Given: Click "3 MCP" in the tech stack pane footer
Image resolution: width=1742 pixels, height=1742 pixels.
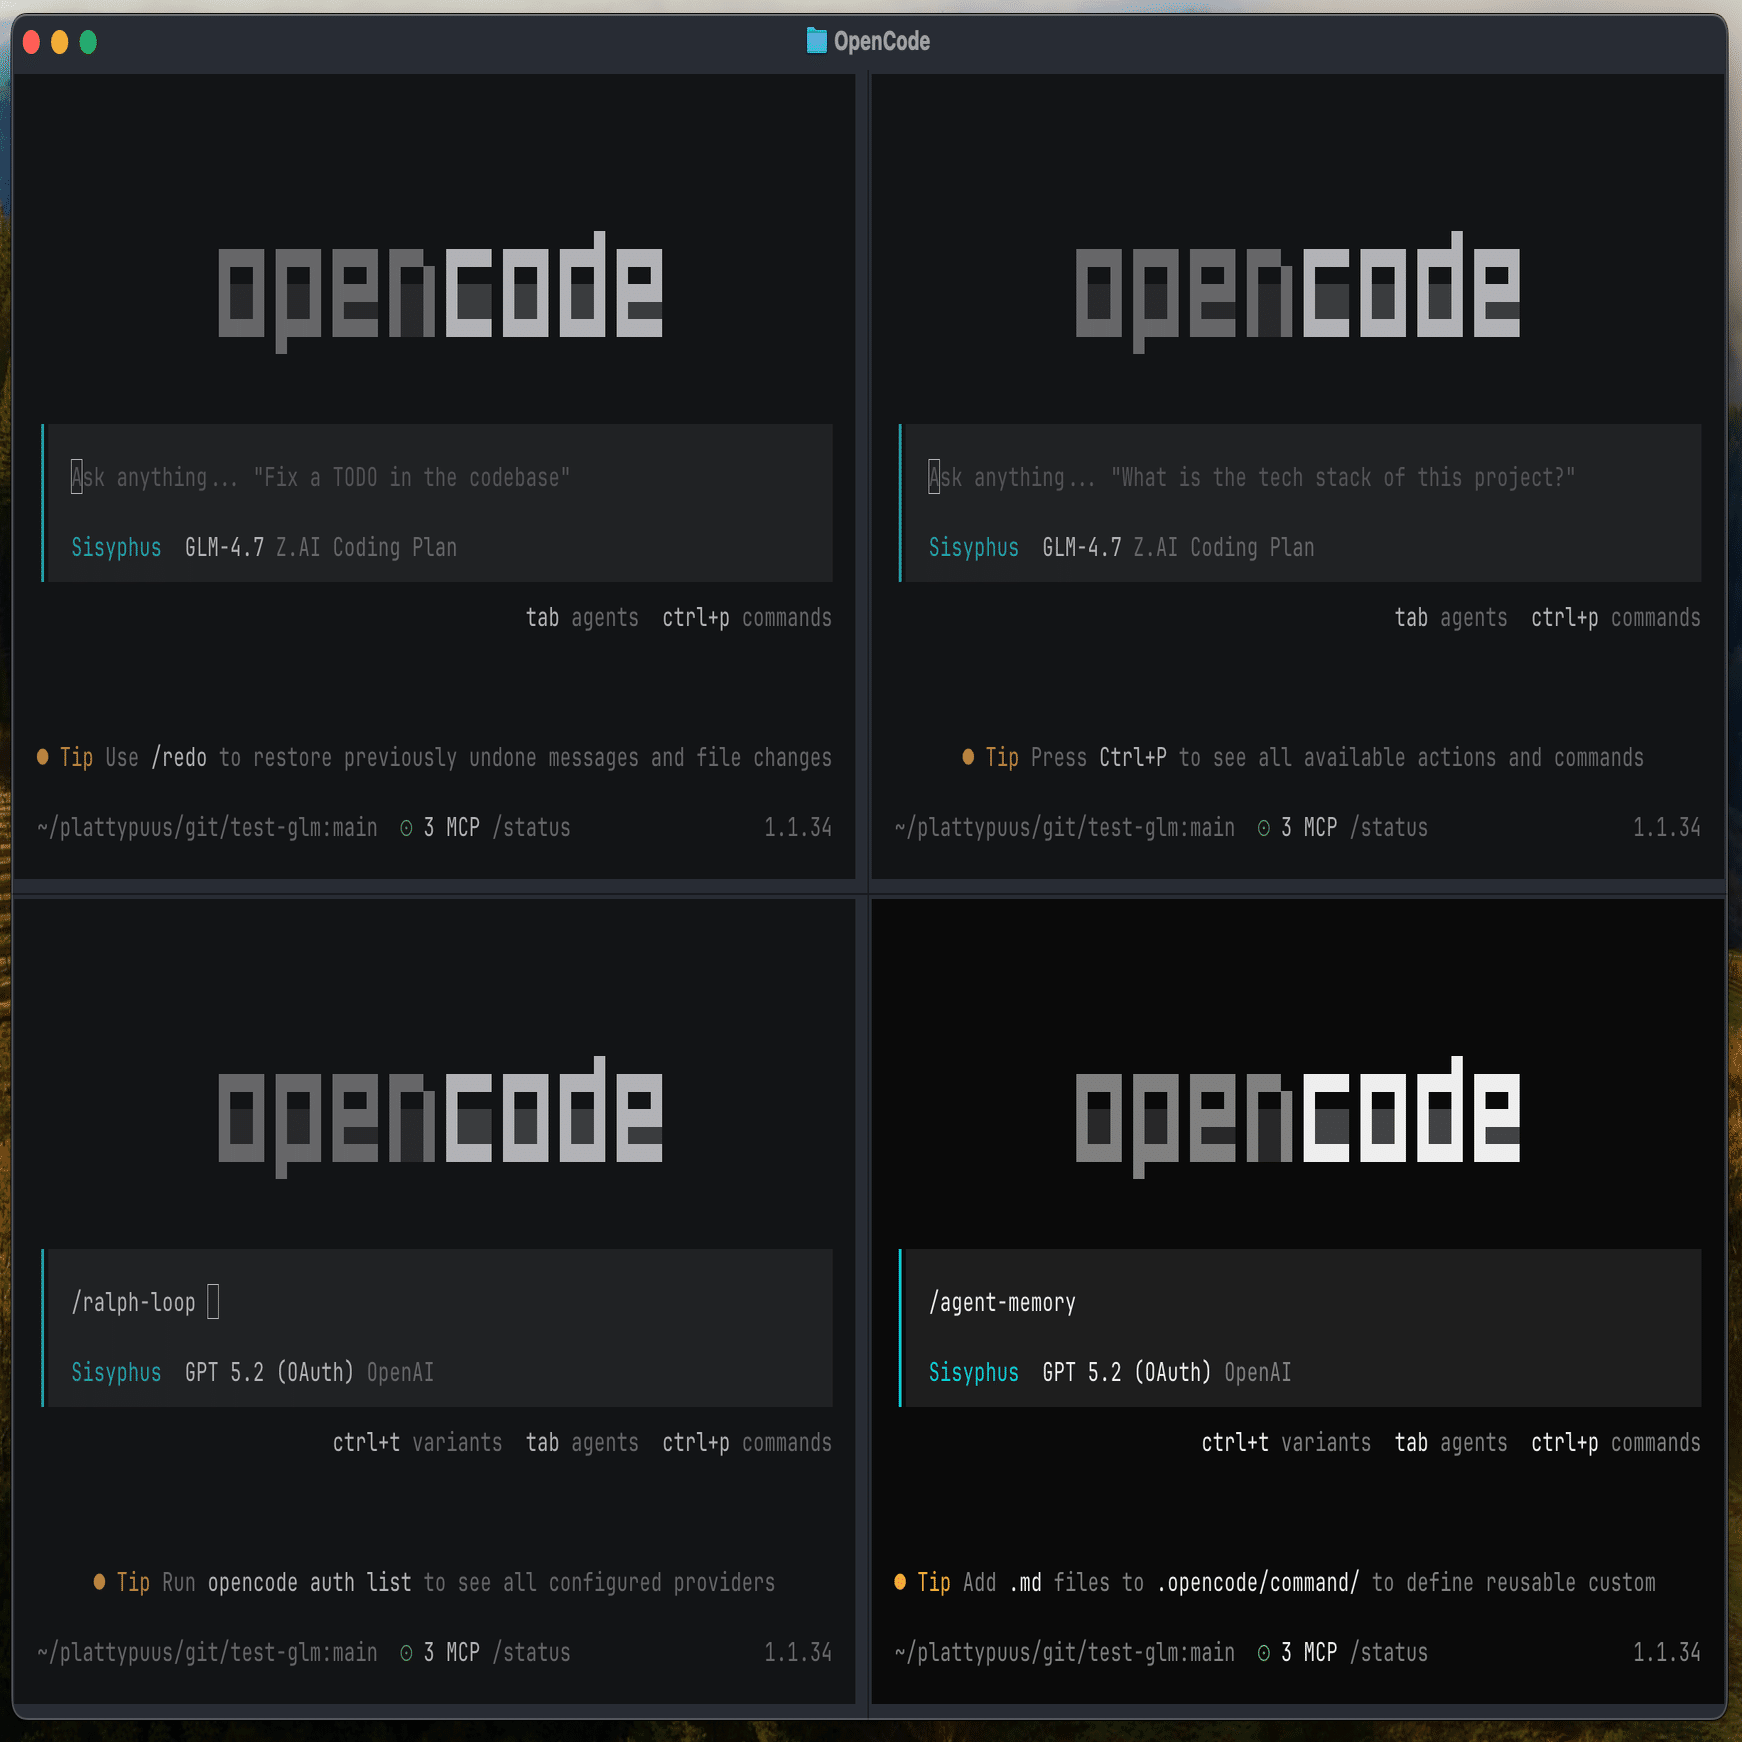Looking at the screenshot, I should (1310, 828).
